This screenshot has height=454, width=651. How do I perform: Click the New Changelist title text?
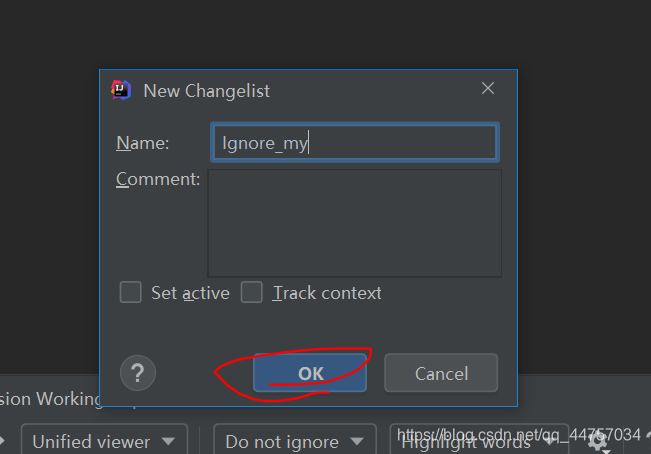click(206, 90)
